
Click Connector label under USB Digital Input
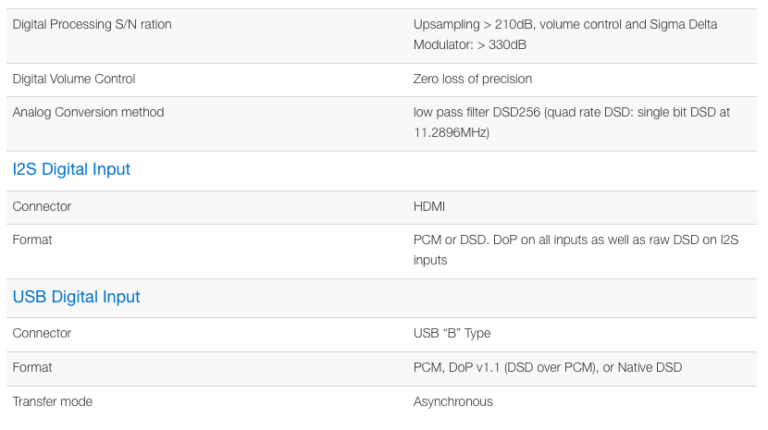pyautogui.click(x=42, y=333)
